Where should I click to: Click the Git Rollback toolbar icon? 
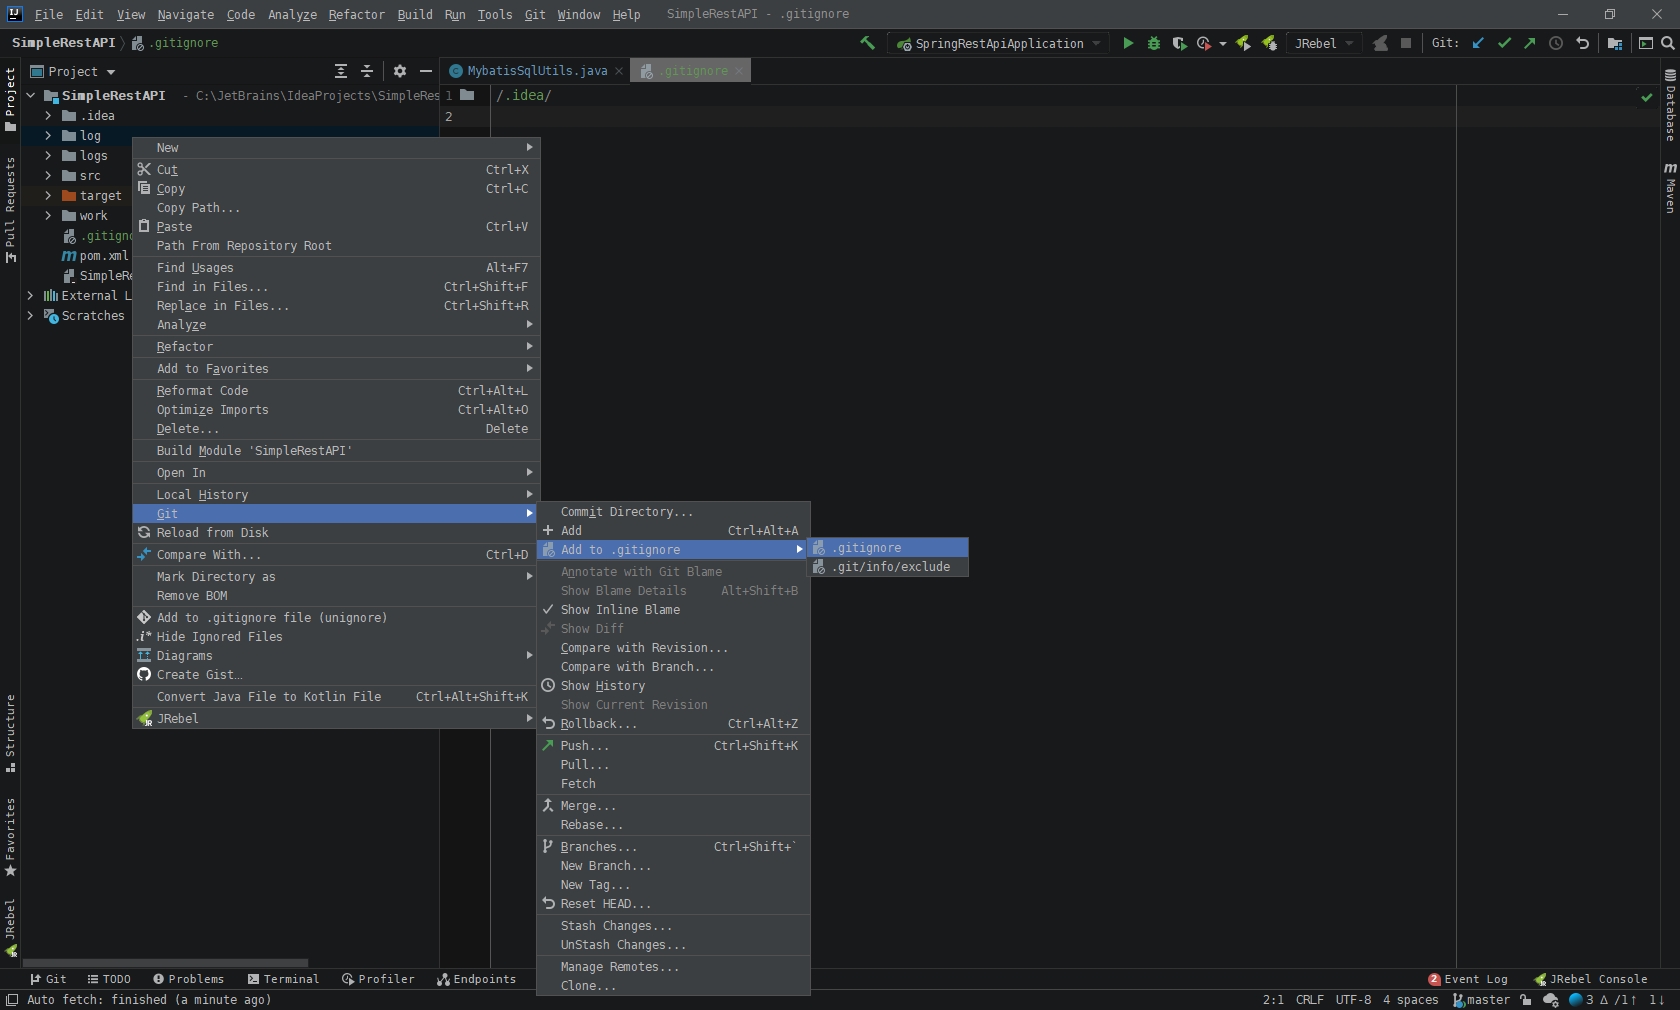(x=1582, y=43)
